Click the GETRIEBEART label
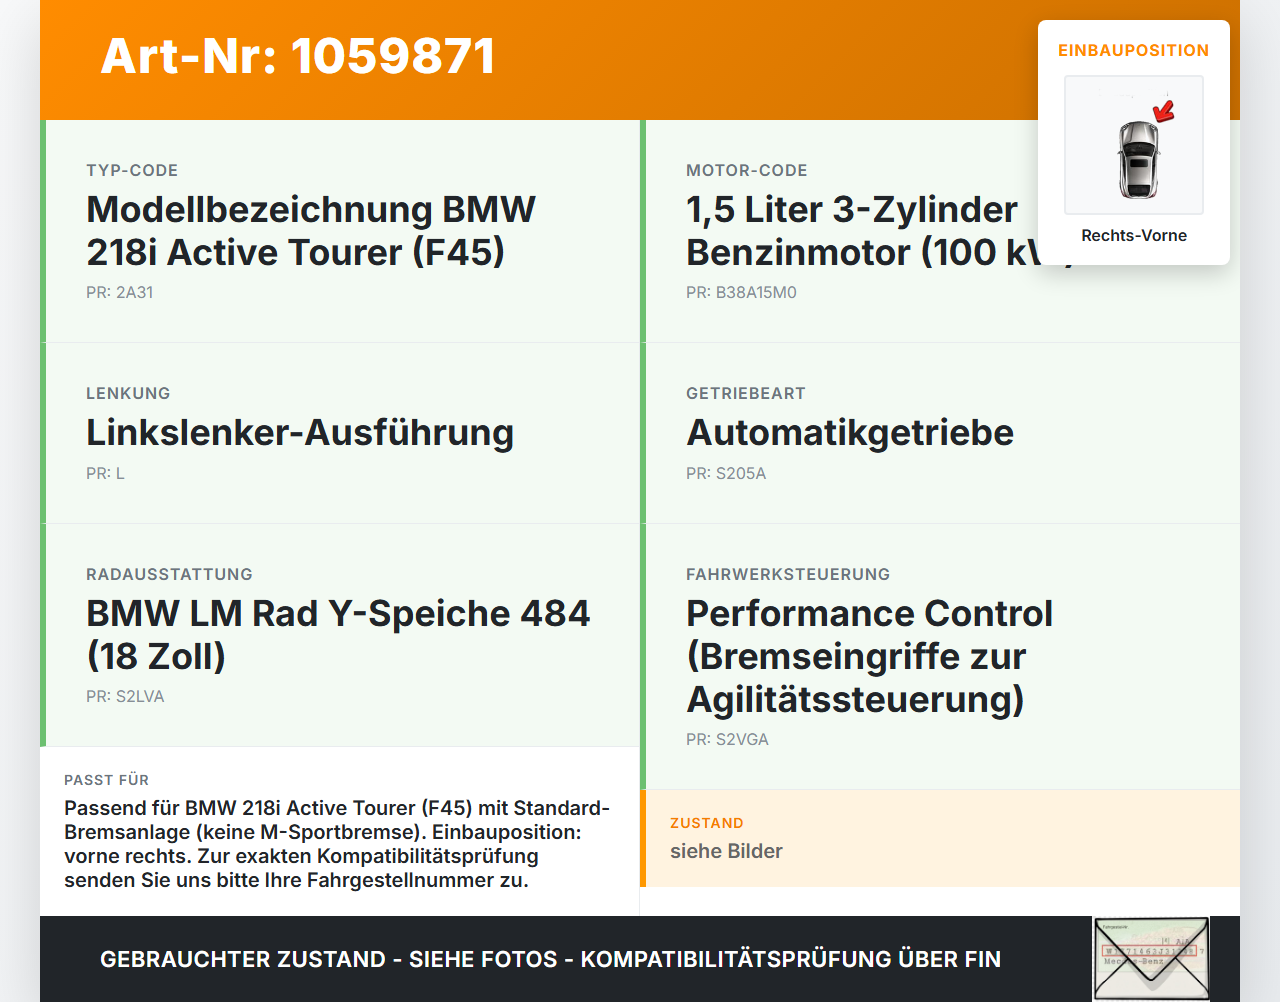Screen dimensions: 1280x1002 pos(746,393)
